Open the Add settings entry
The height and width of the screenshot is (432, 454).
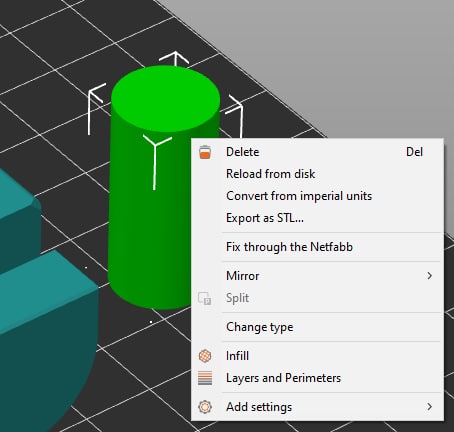pos(317,407)
